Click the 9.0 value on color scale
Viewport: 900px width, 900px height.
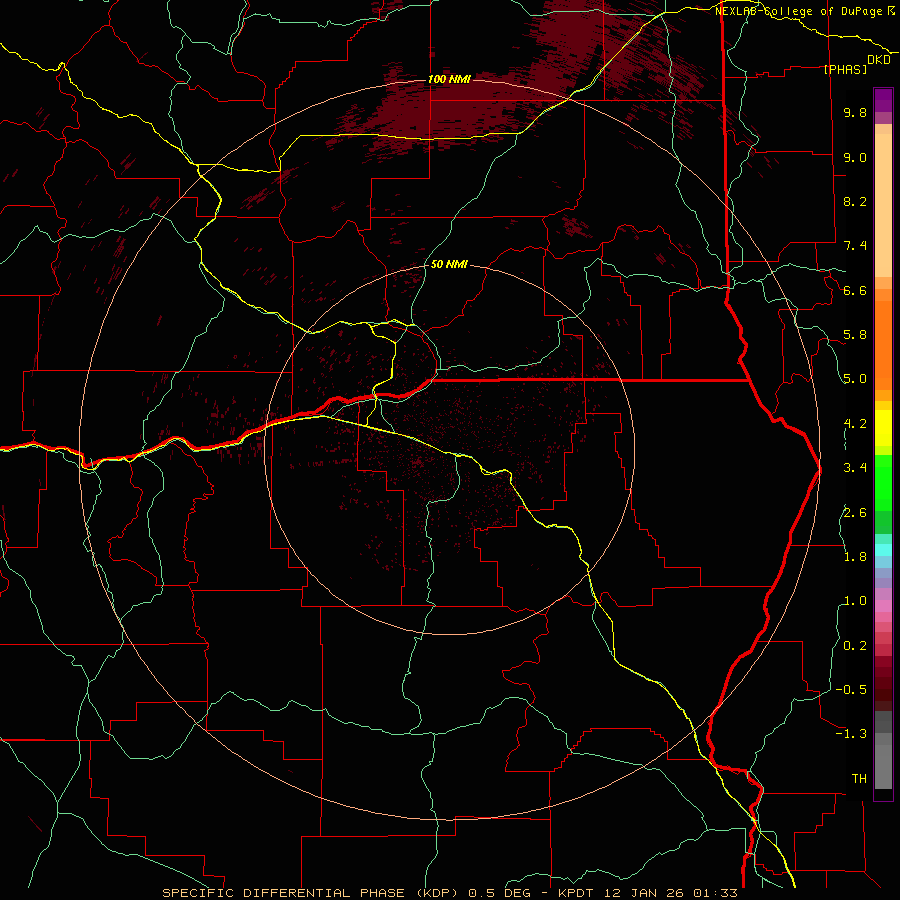coord(855,157)
